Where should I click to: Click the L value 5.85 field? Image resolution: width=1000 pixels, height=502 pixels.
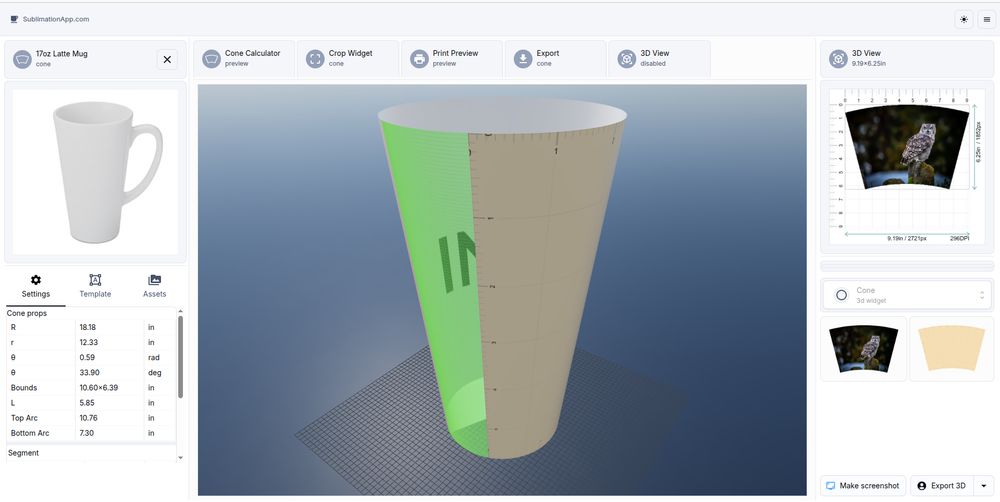coord(109,402)
